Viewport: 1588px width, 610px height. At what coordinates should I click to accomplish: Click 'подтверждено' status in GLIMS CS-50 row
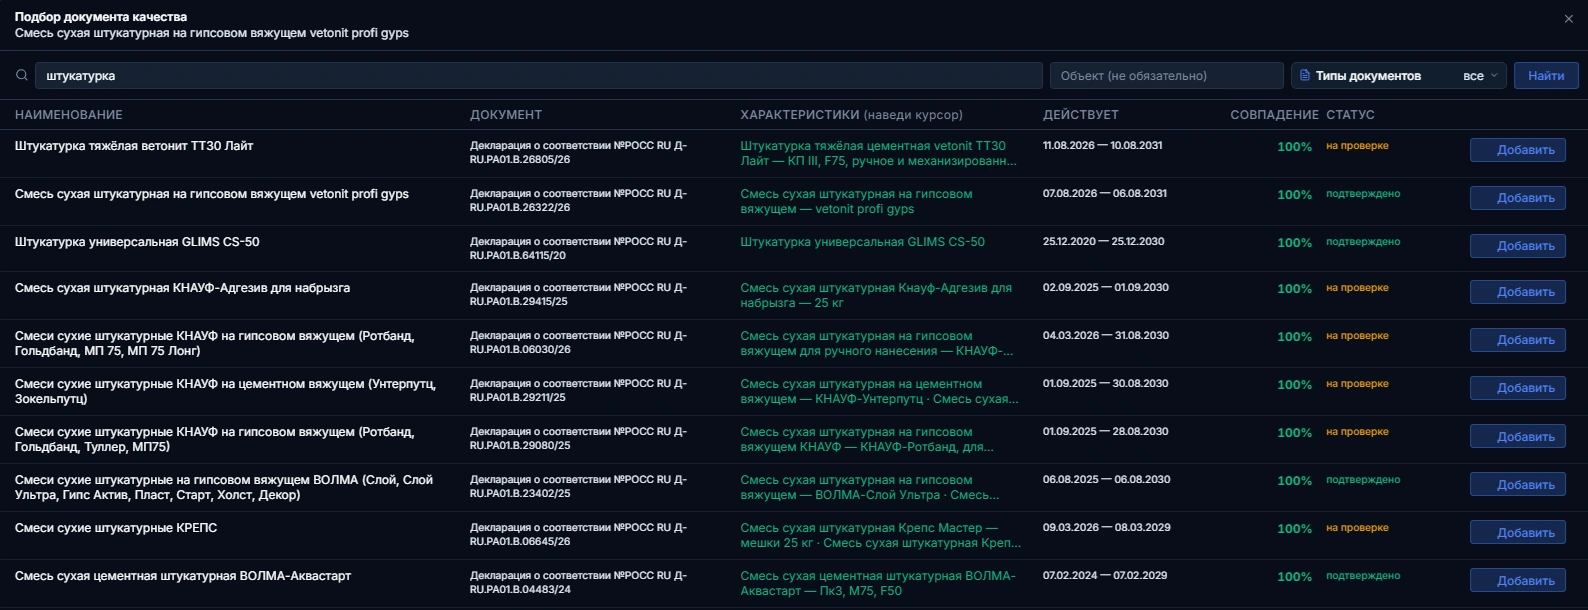click(1363, 242)
